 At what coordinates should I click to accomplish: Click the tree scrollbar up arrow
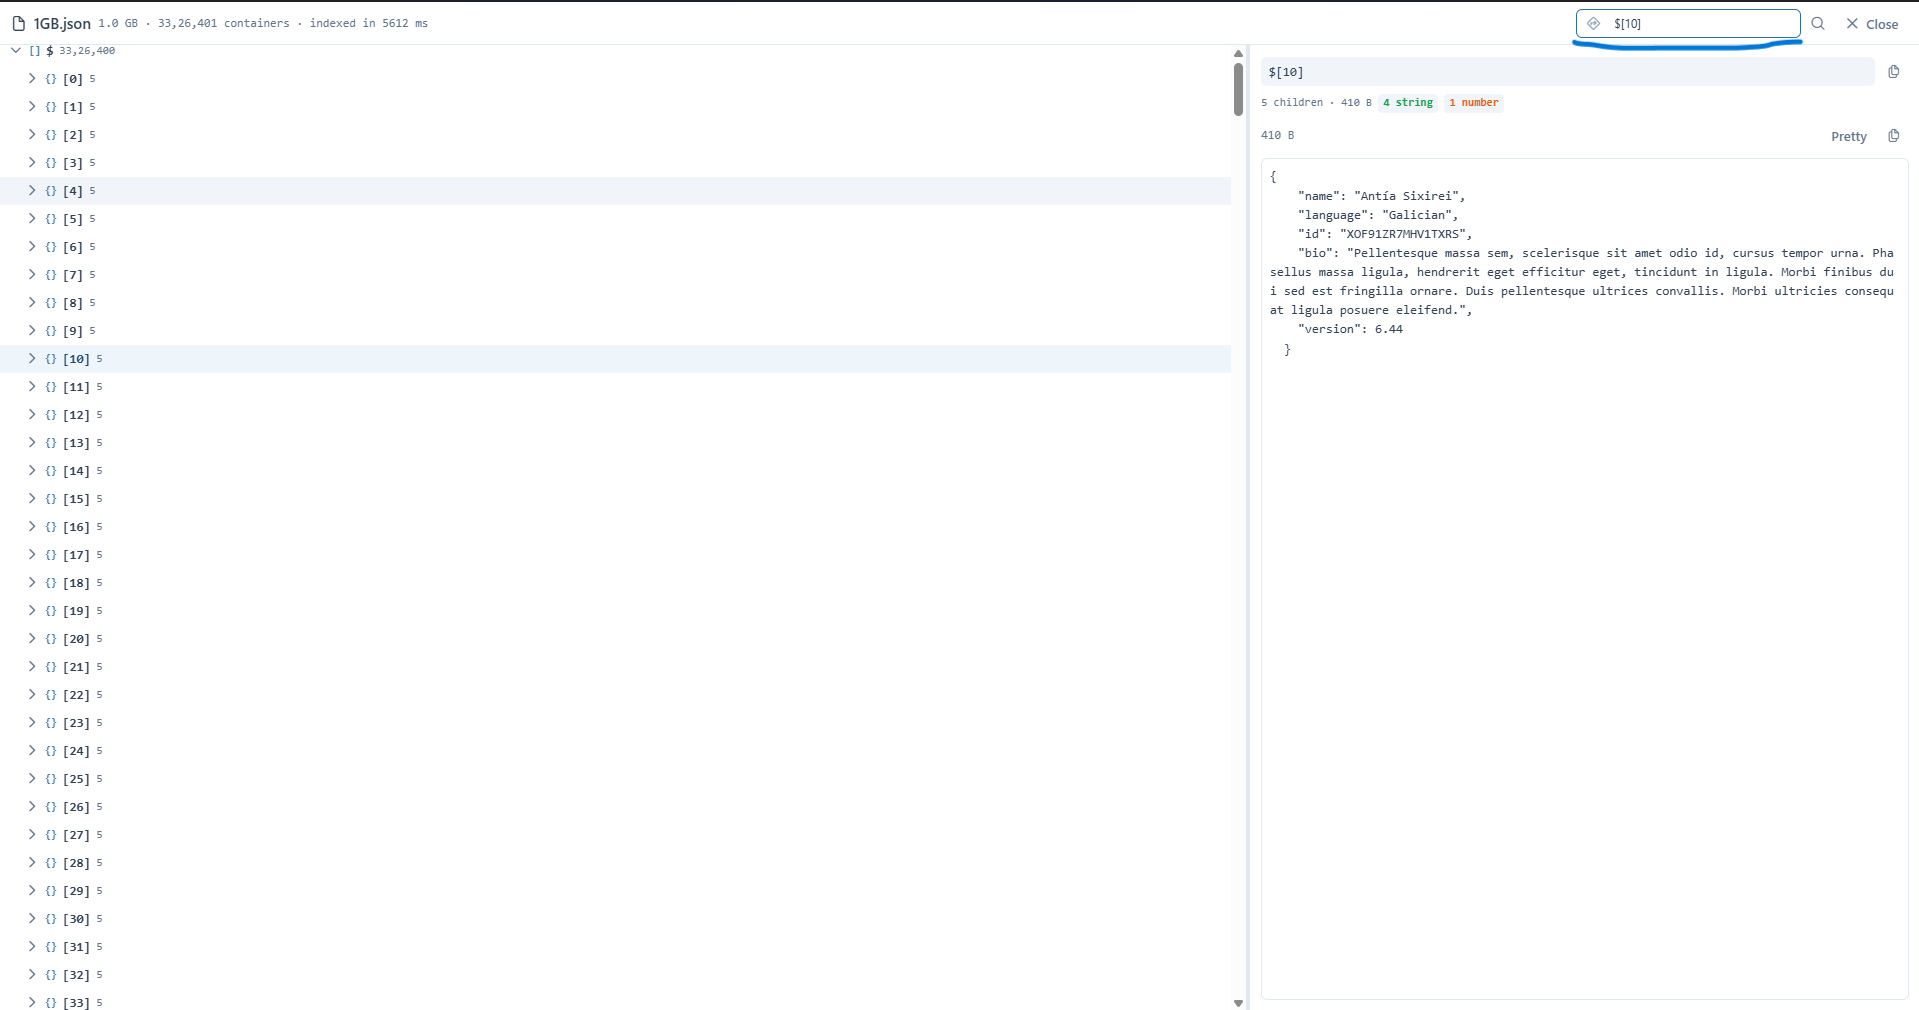click(1238, 54)
